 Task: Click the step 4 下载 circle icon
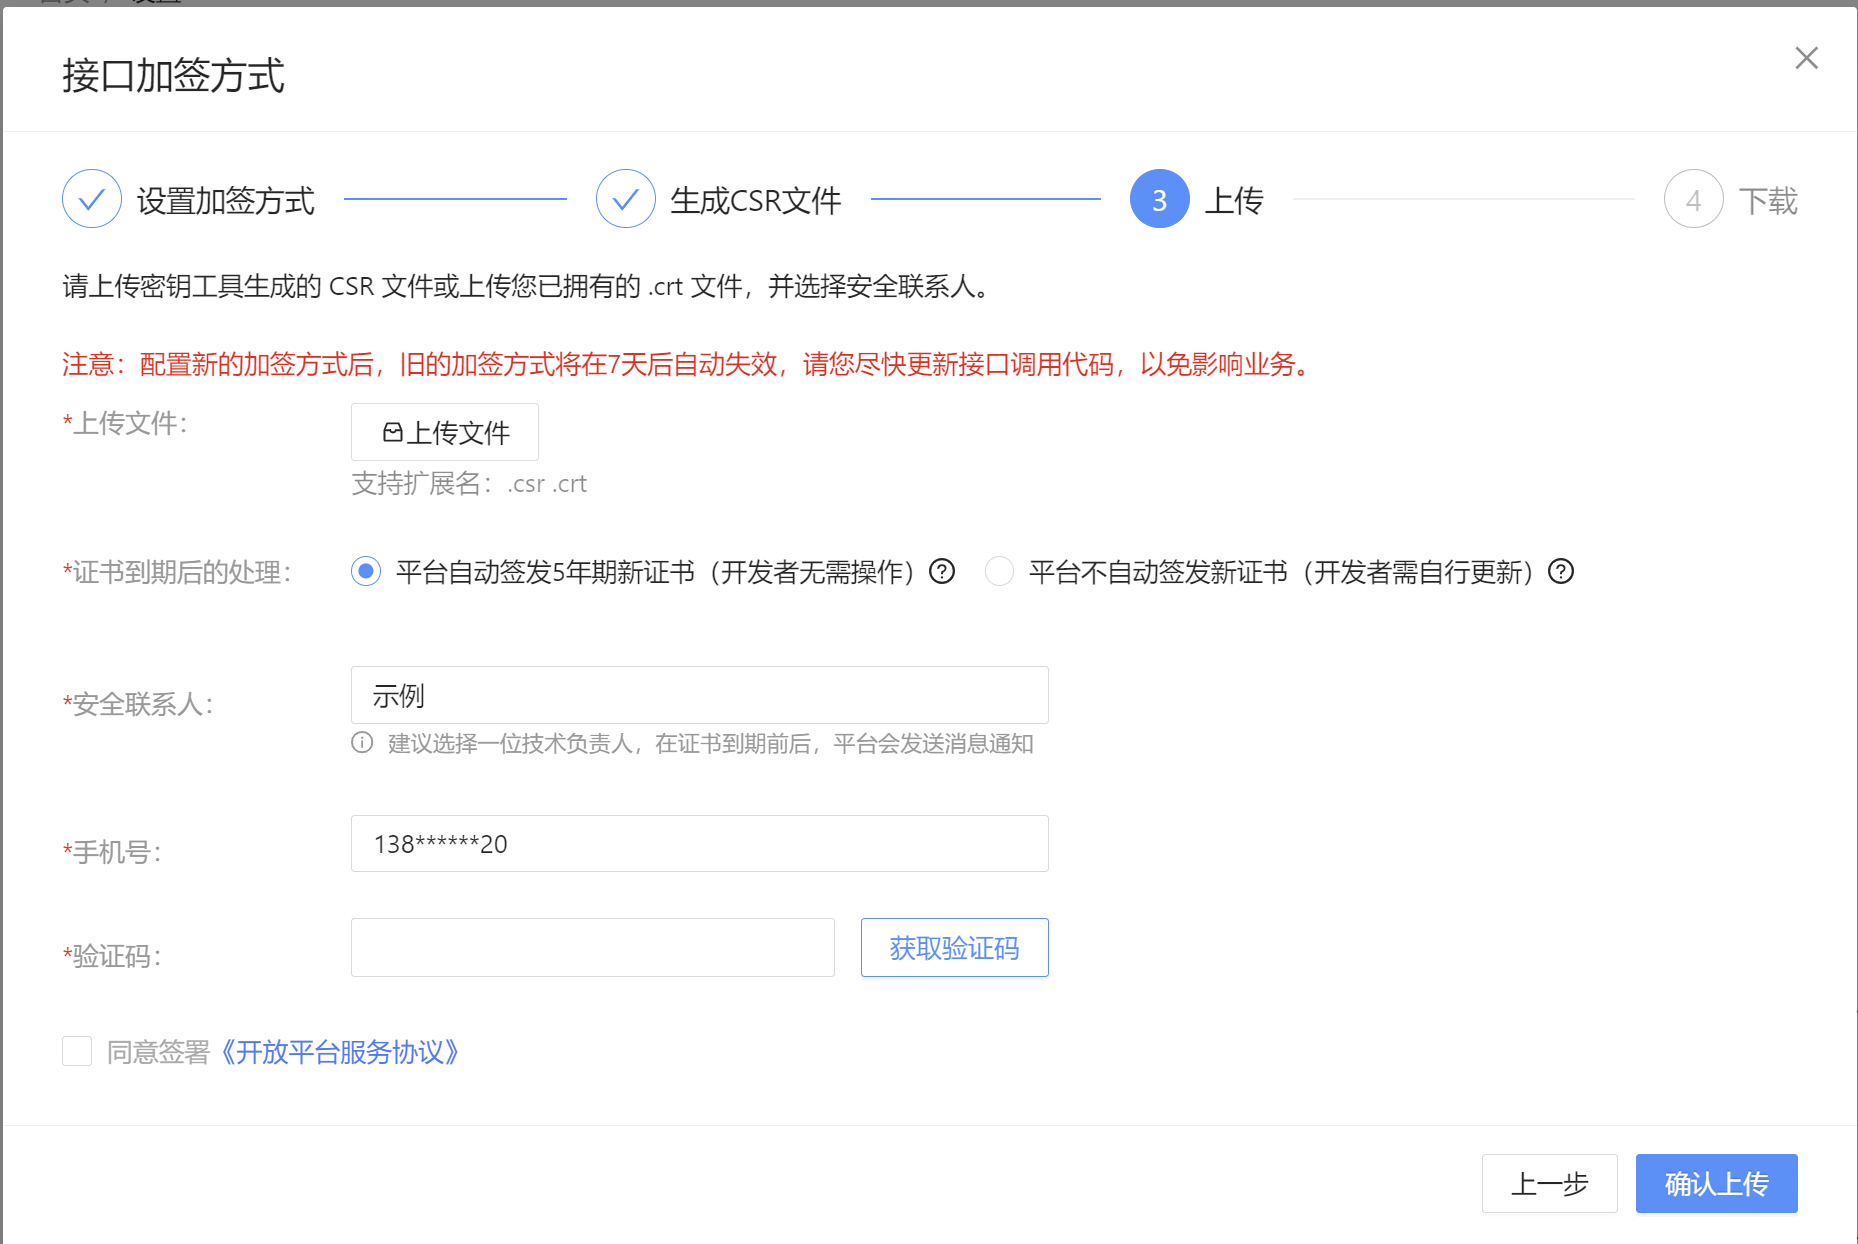(x=1693, y=199)
